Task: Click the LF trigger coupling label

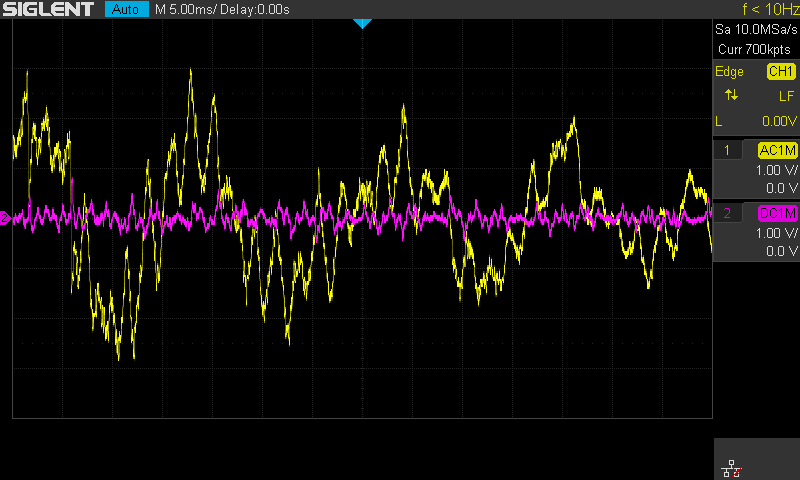Action: (786, 96)
